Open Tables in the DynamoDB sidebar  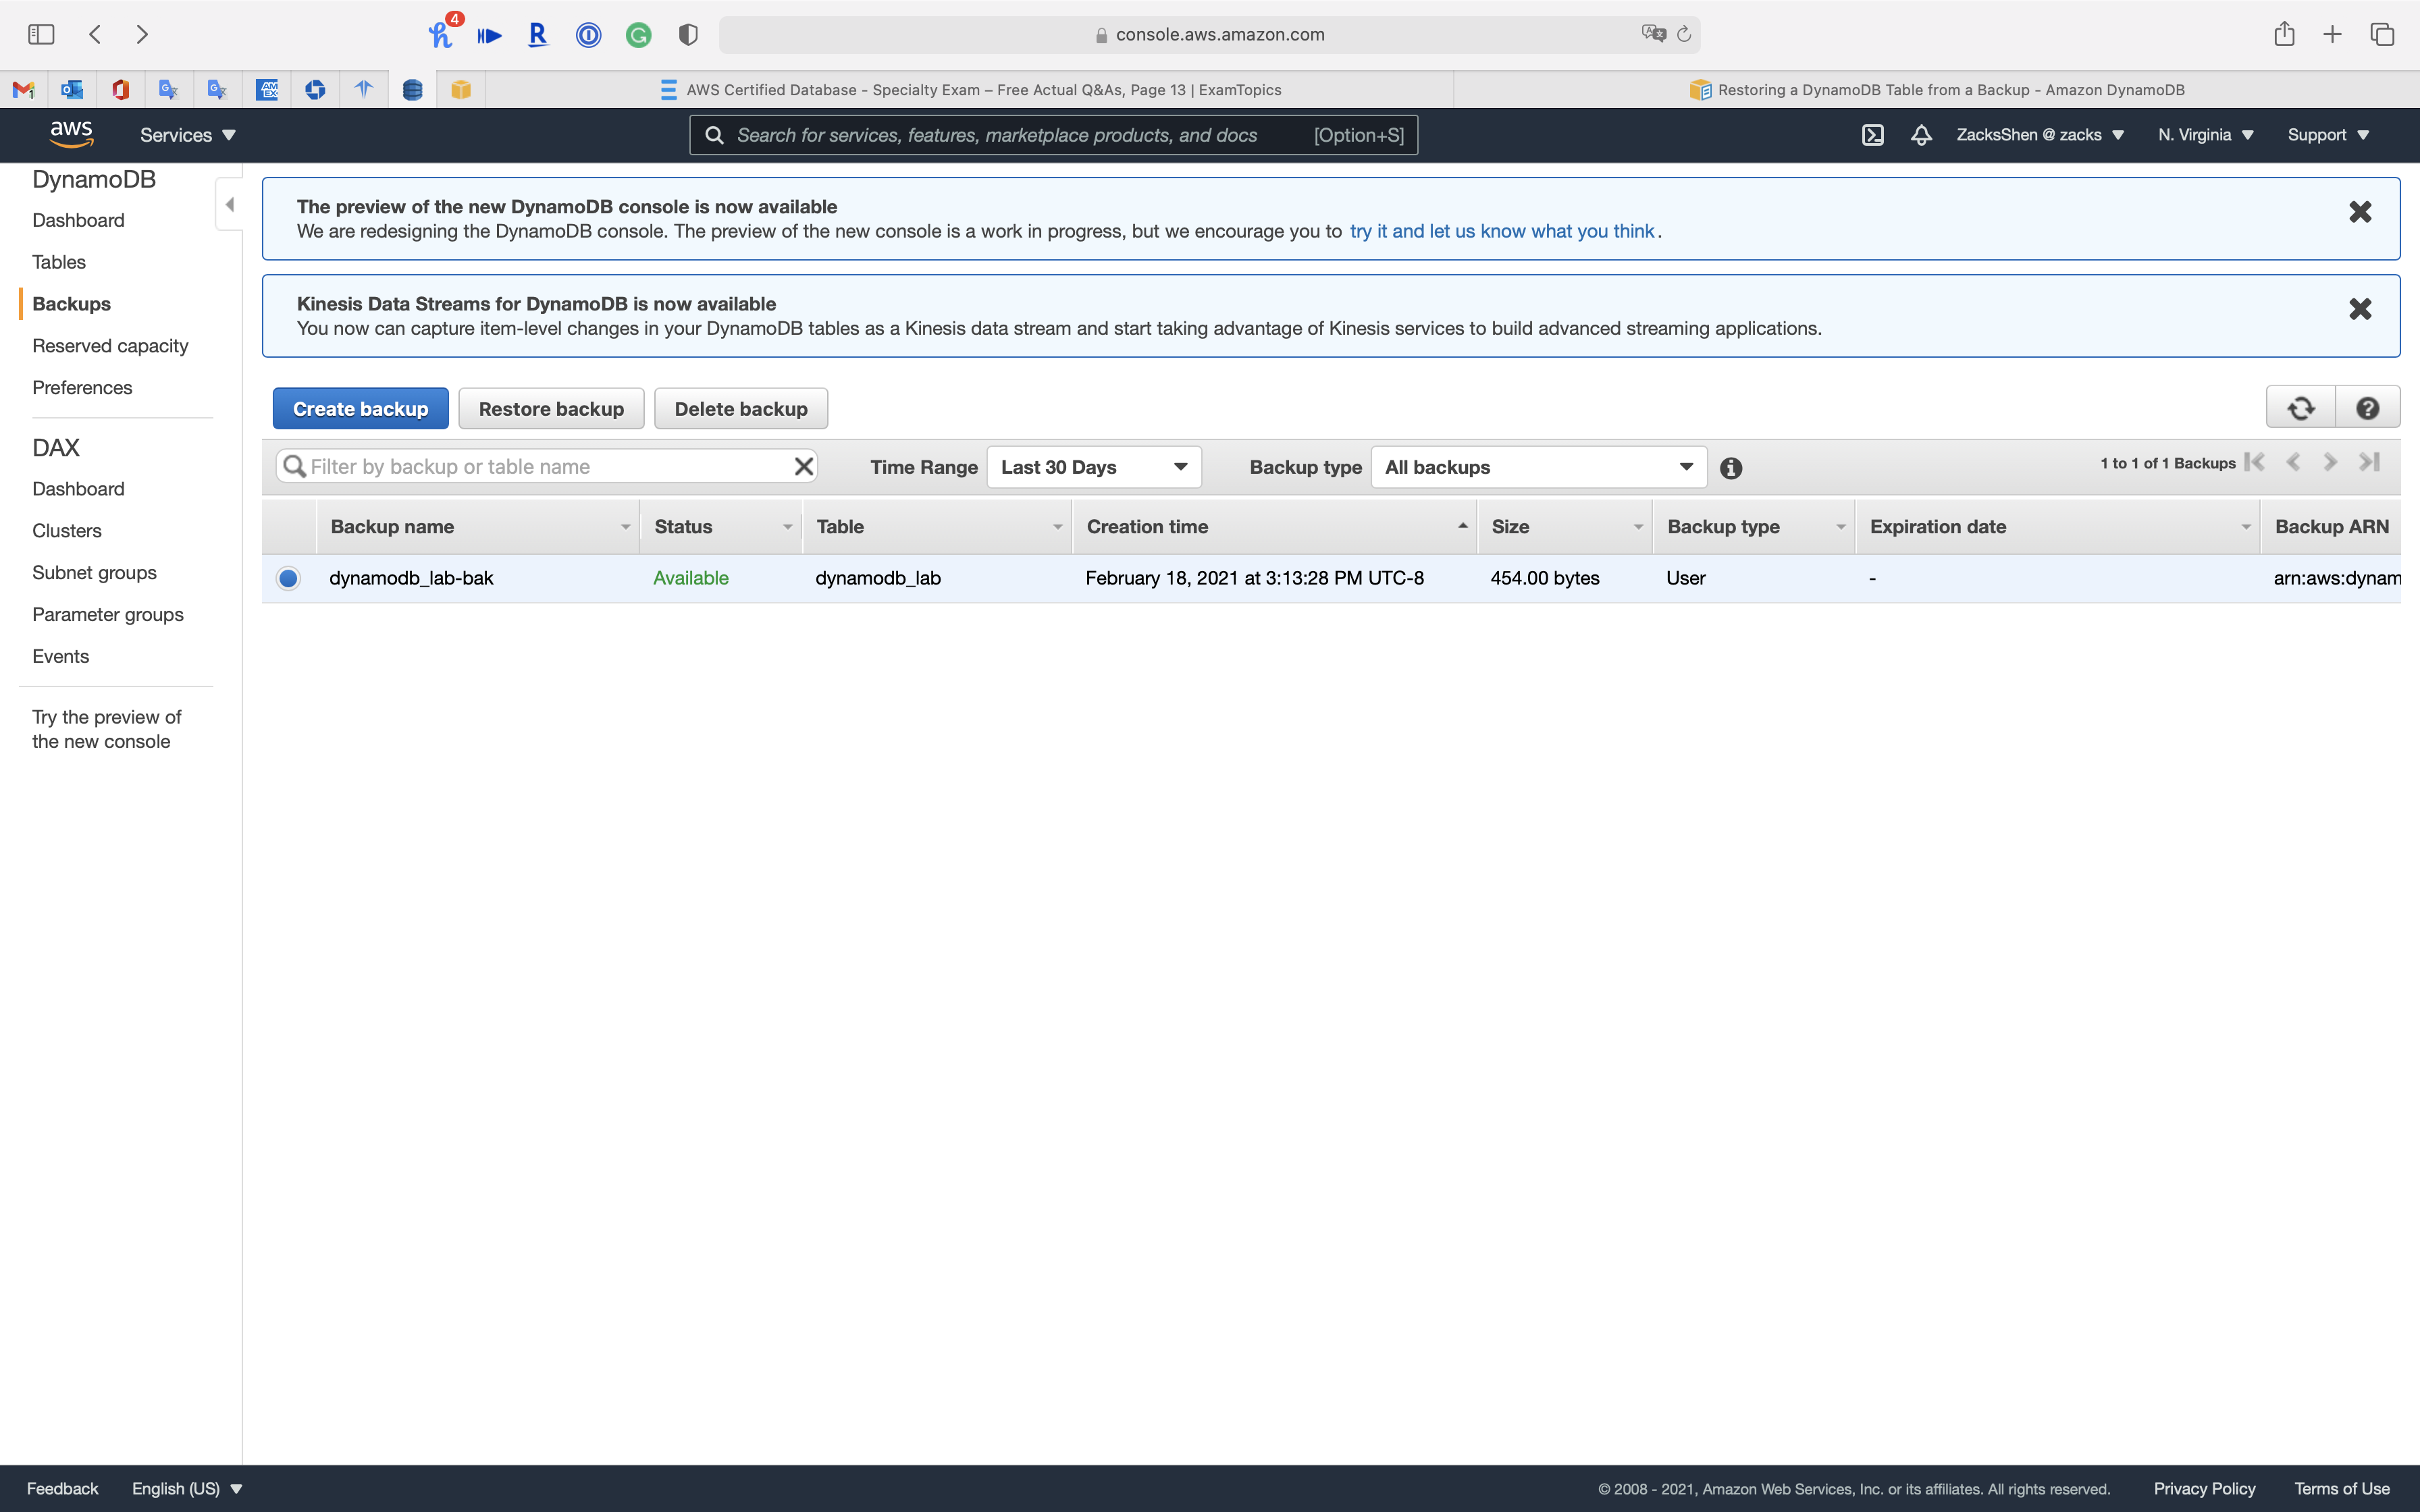pyautogui.click(x=59, y=262)
